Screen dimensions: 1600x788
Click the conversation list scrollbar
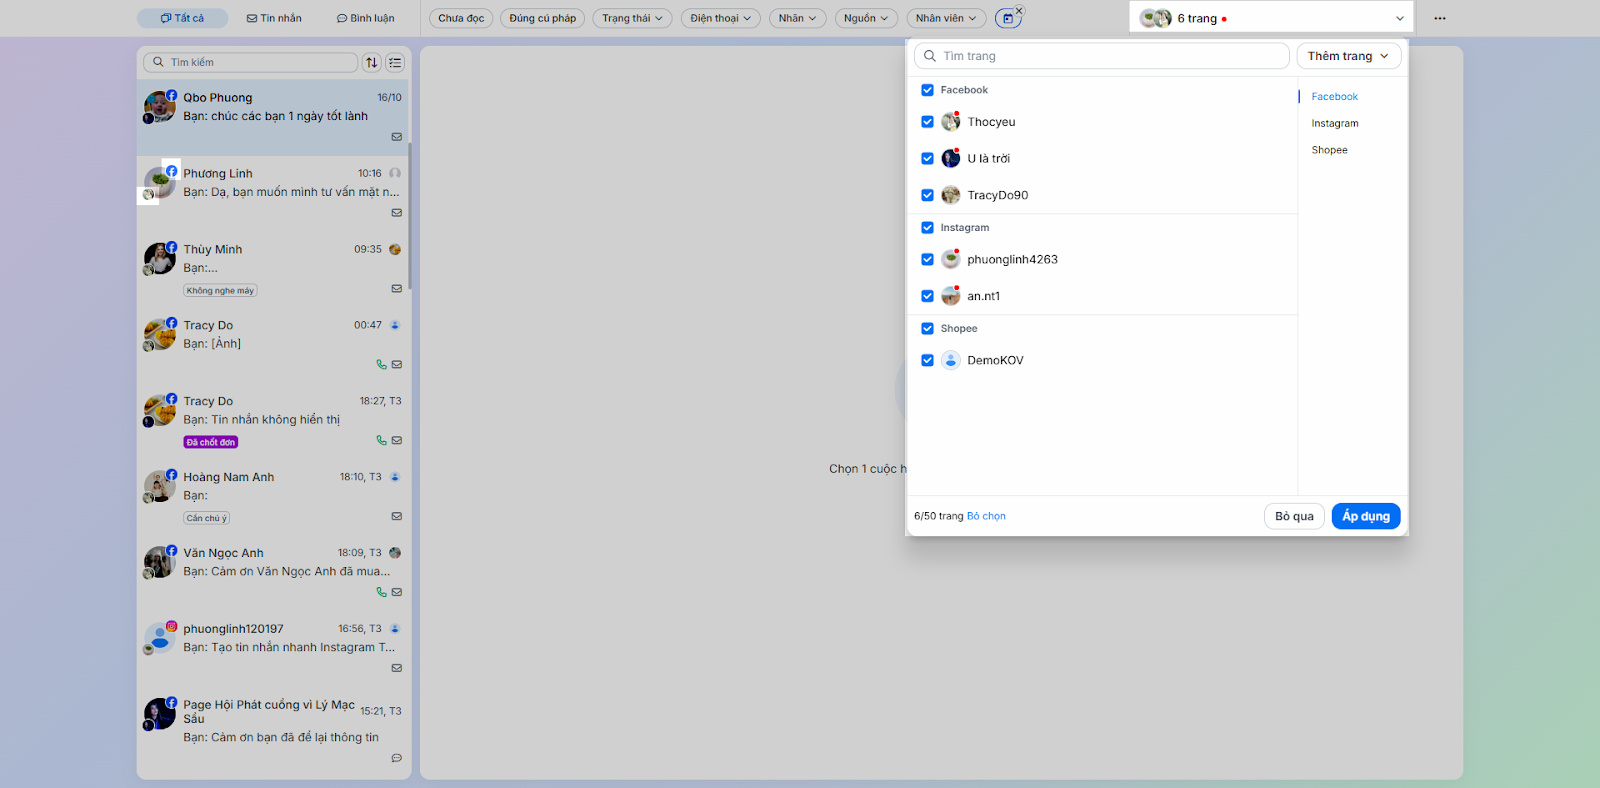click(410, 215)
